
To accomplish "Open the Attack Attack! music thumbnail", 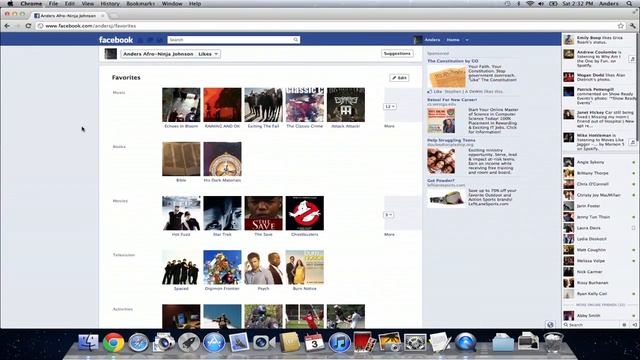I will [x=346, y=105].
